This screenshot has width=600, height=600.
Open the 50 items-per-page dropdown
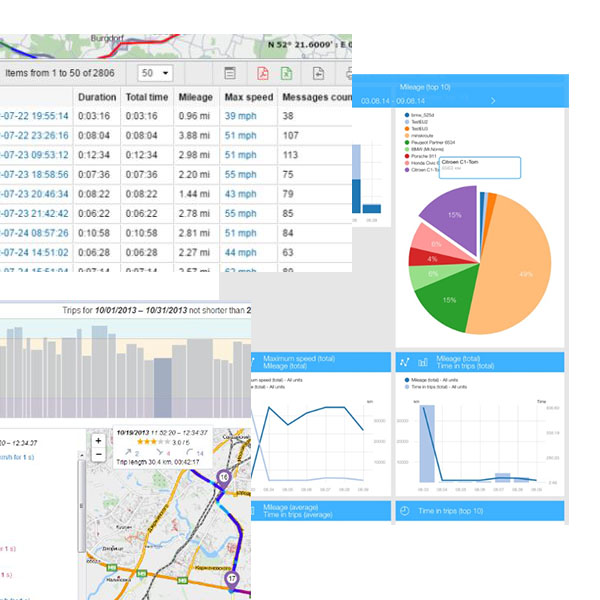coord(155,73)
